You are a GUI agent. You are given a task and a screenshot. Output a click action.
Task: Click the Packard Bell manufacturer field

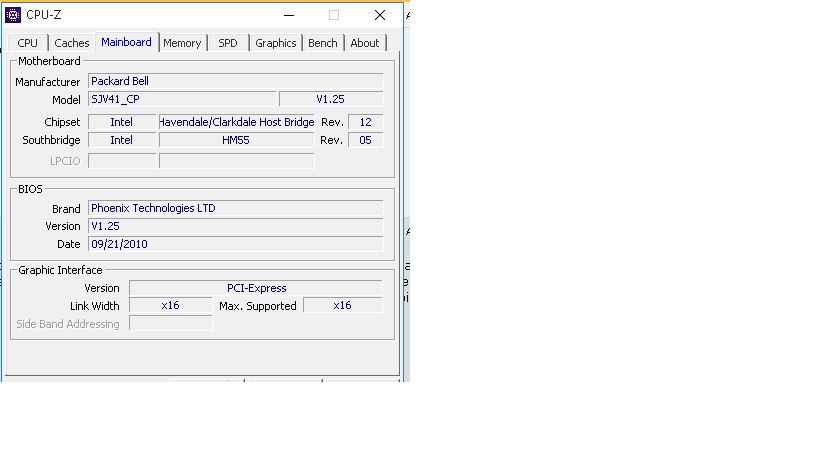[235, 81]
